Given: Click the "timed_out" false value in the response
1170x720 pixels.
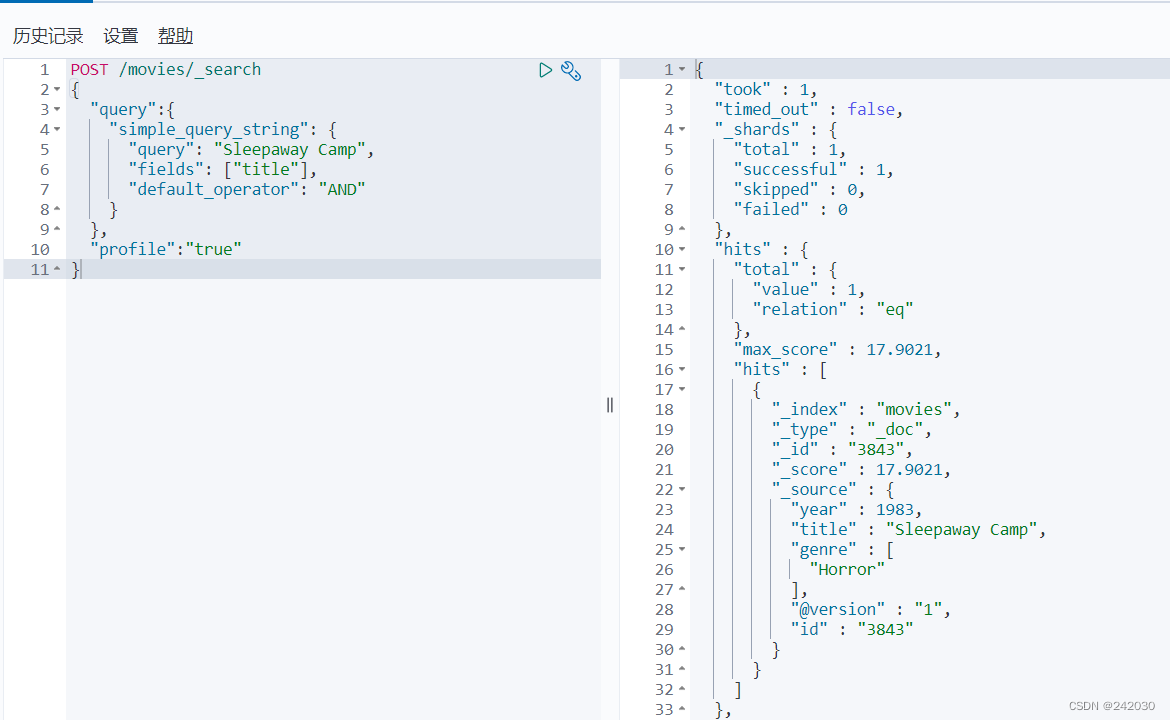Looking at the screenshot, I should [x=871, y=110].
